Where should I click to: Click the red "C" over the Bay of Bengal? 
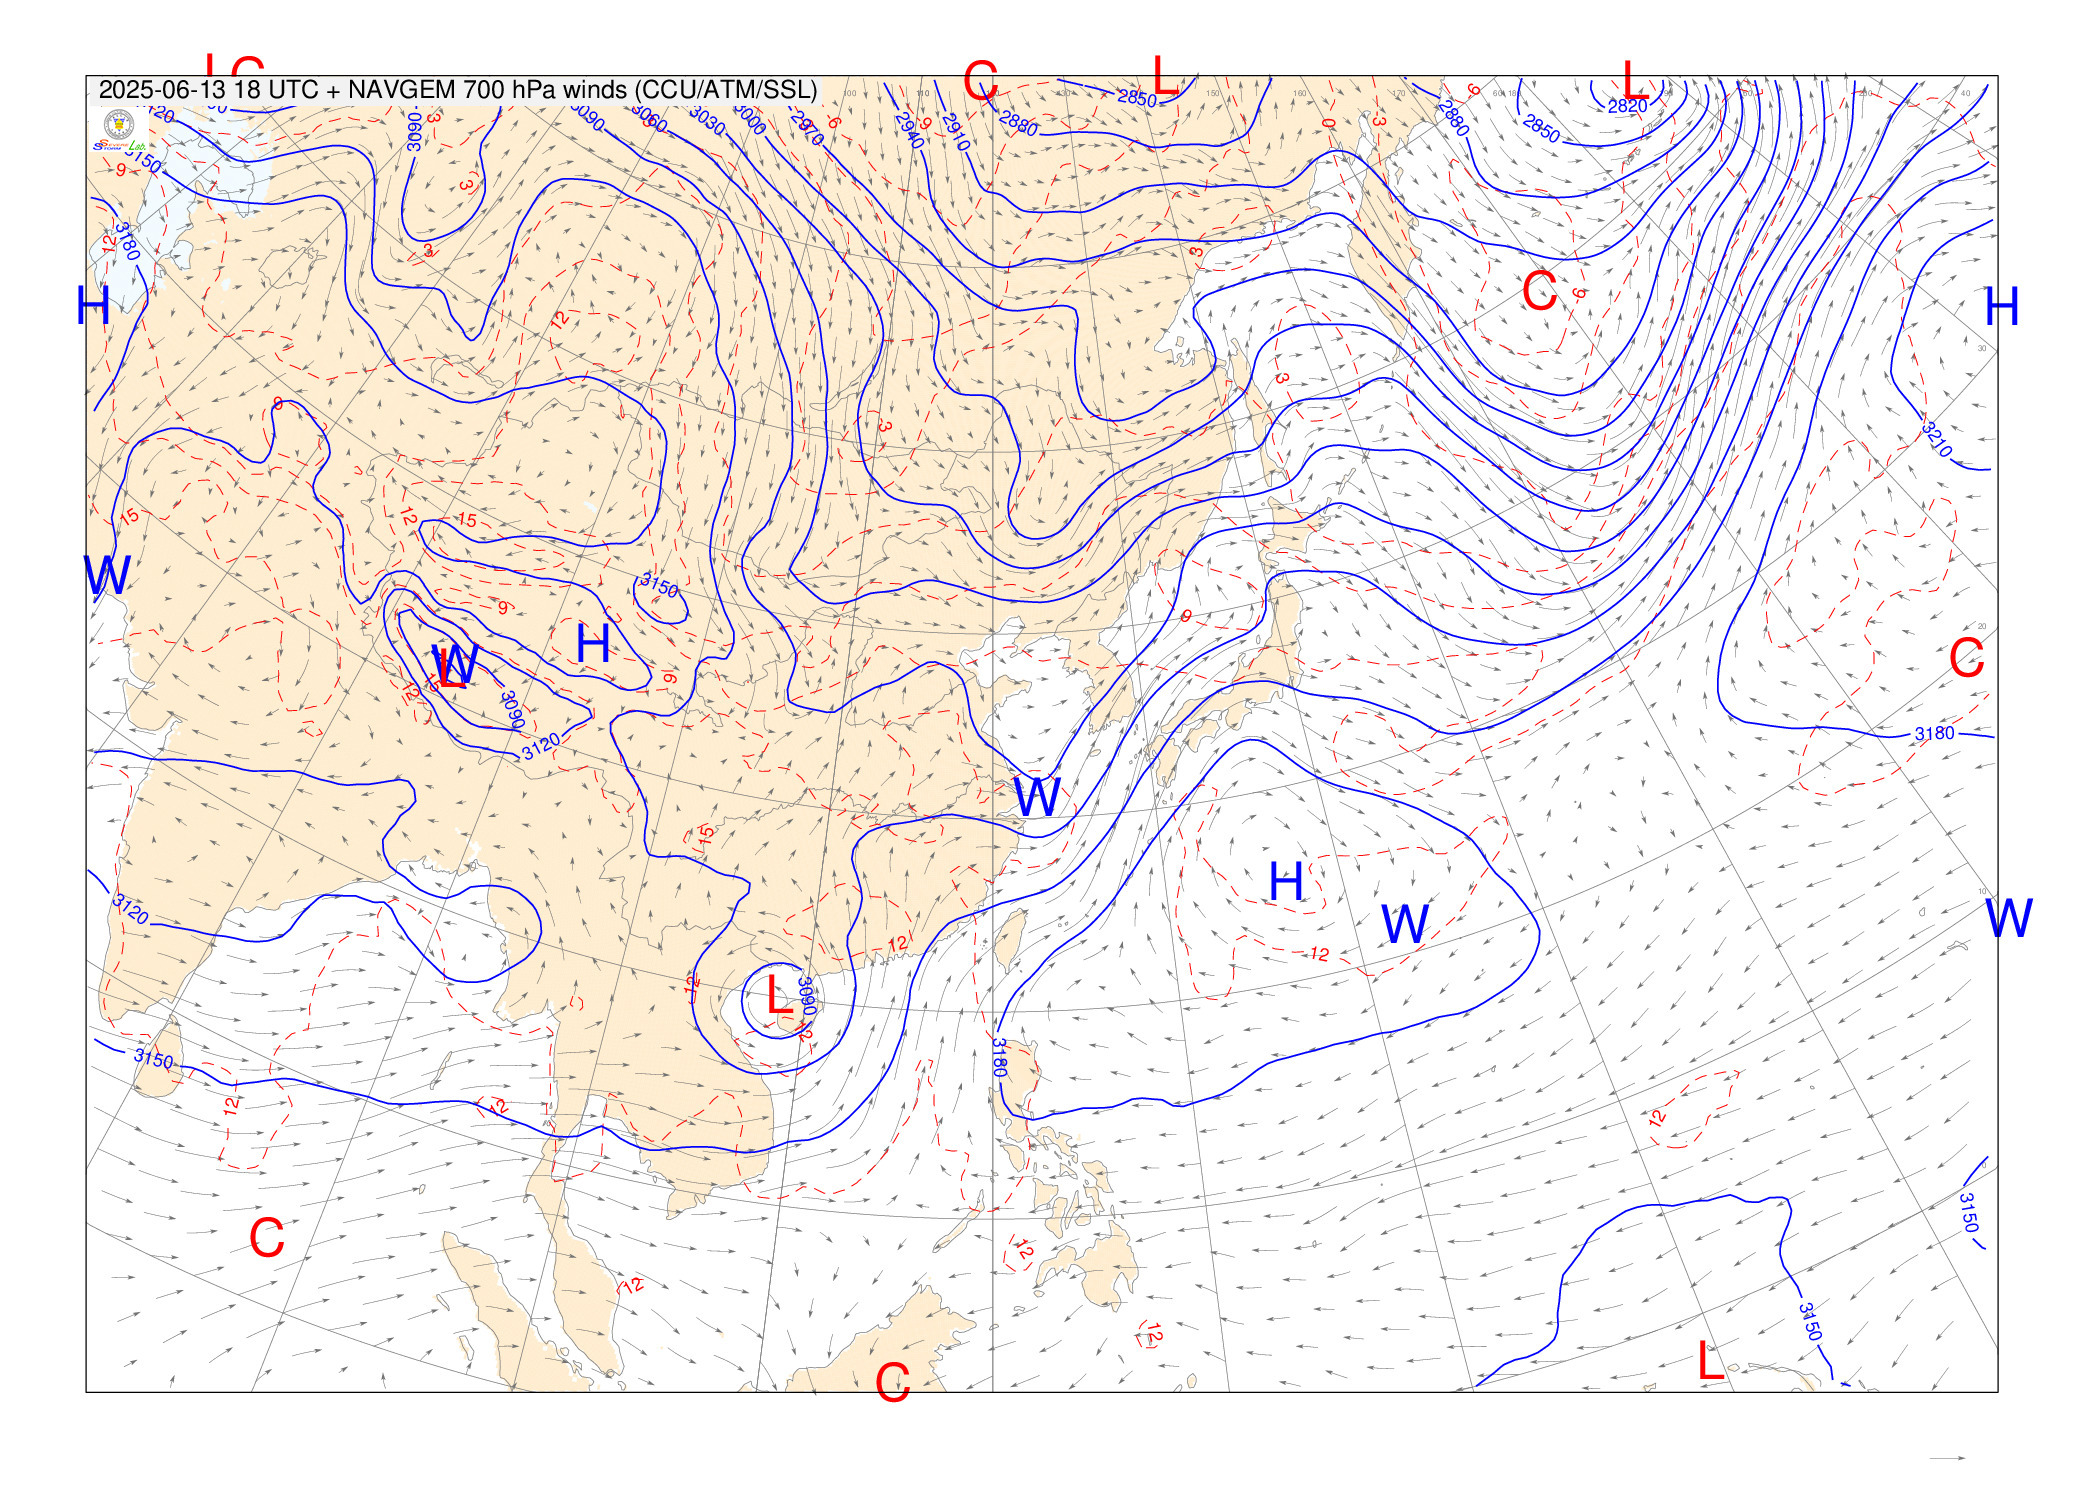(x=267, y=1238)
